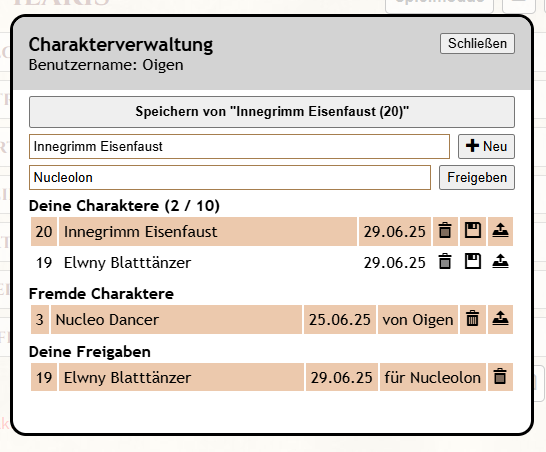Click the Freigeben button
Screen dimensions: 546x452
point(477,177)
